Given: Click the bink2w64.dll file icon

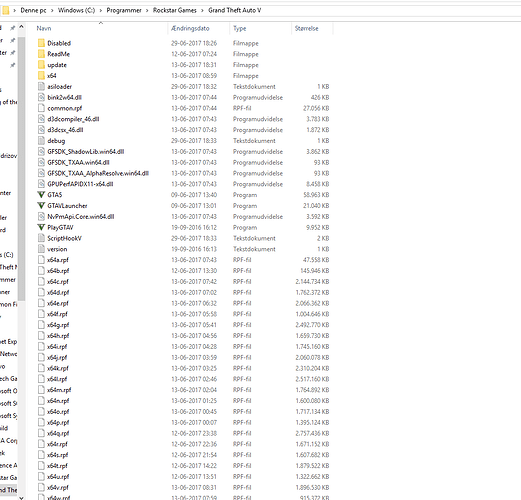Looking at the screenshot, I should [41, 97].
